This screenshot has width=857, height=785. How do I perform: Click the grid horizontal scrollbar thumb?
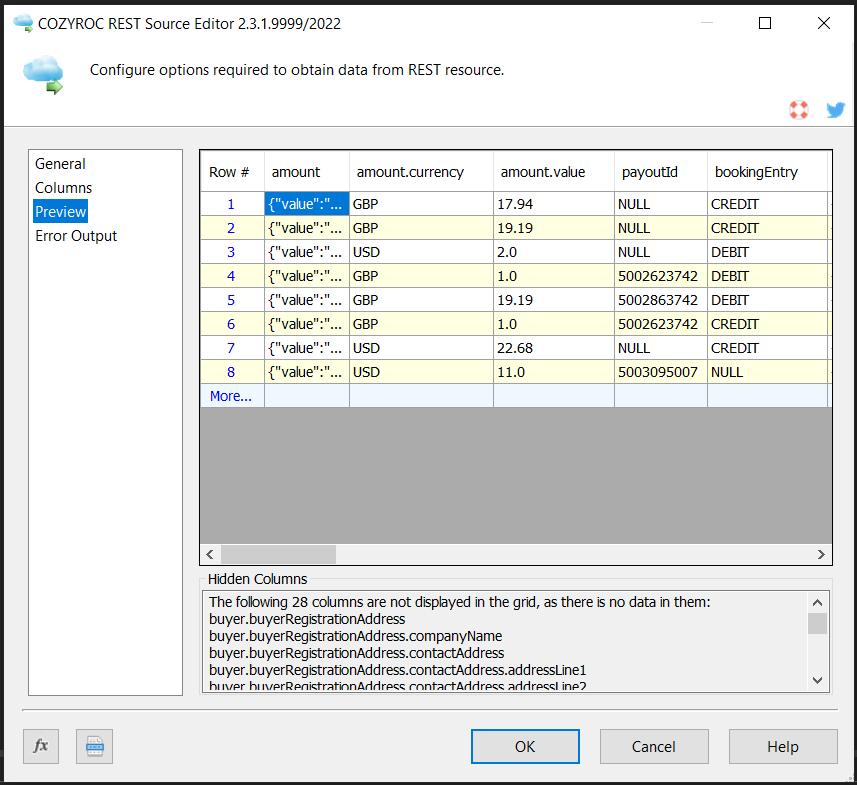click(x=278, y=554)
